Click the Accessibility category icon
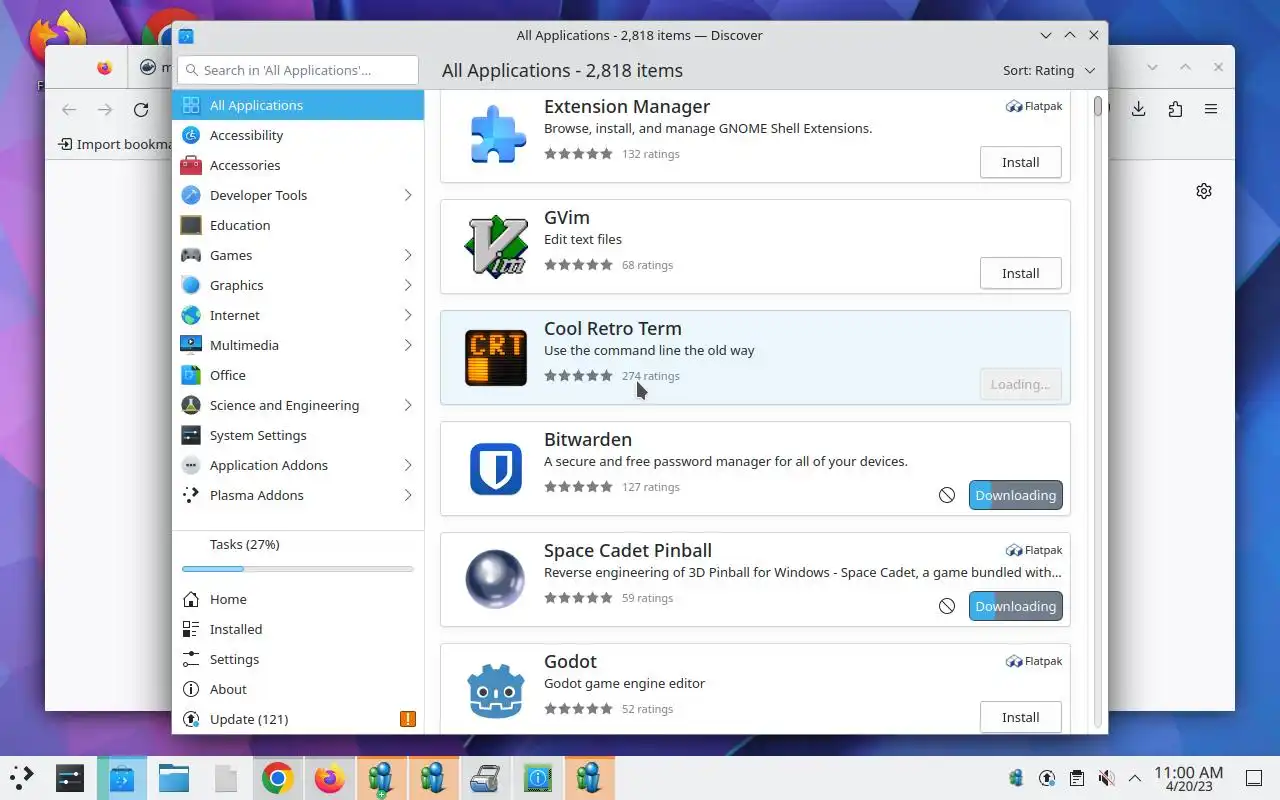 191,135
